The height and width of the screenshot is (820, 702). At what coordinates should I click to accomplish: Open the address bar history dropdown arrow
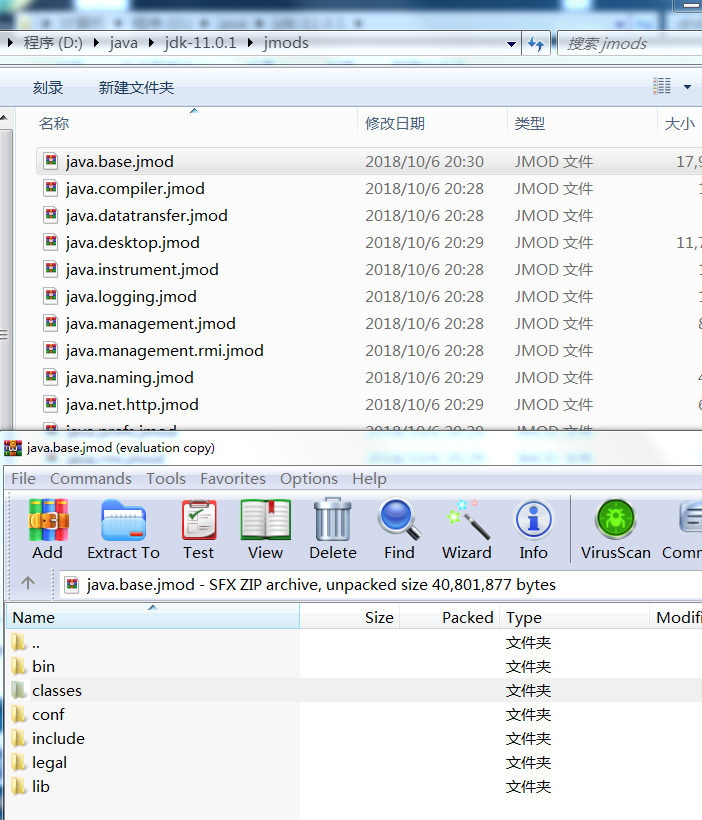[x=512, y=44]
